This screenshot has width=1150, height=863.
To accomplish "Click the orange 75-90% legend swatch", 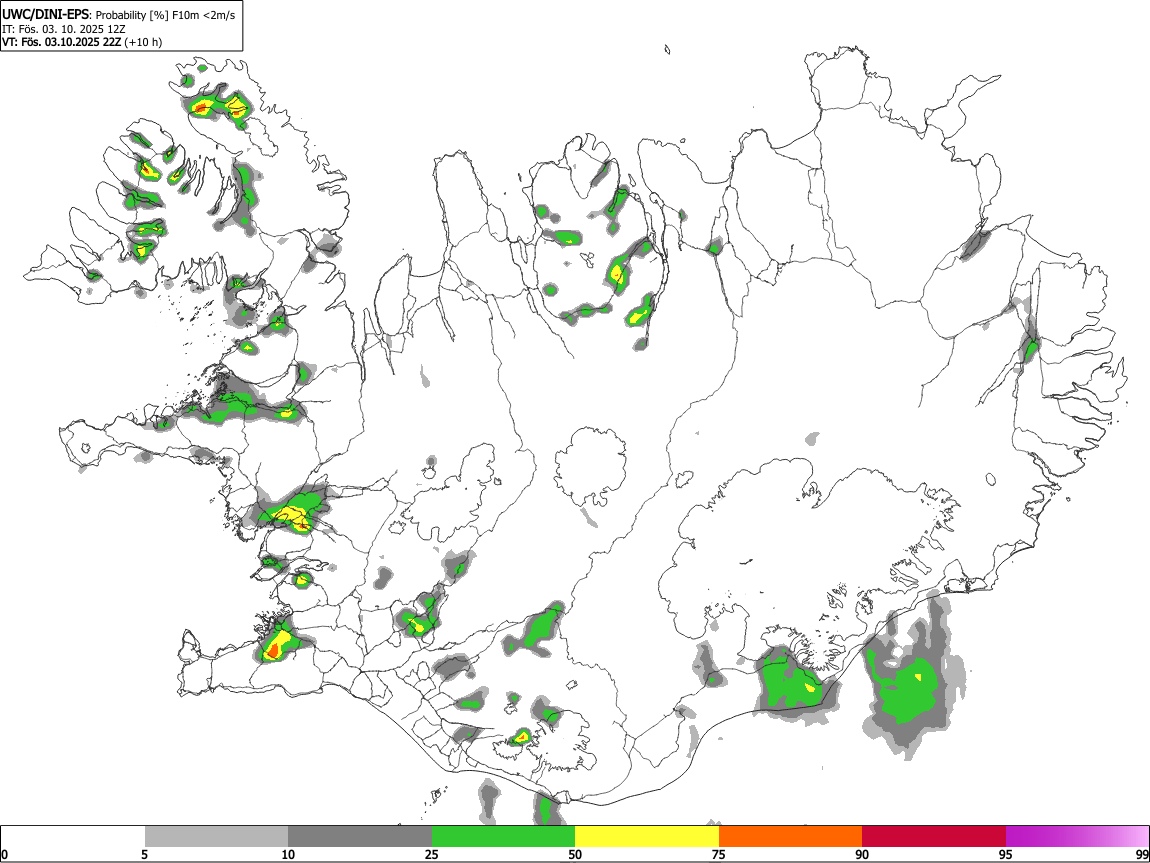I will point(791,836).
